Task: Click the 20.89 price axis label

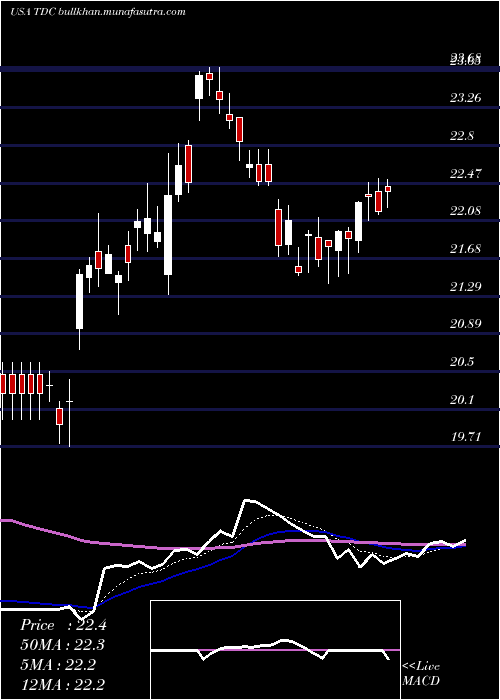Action: tap(465, 324)
